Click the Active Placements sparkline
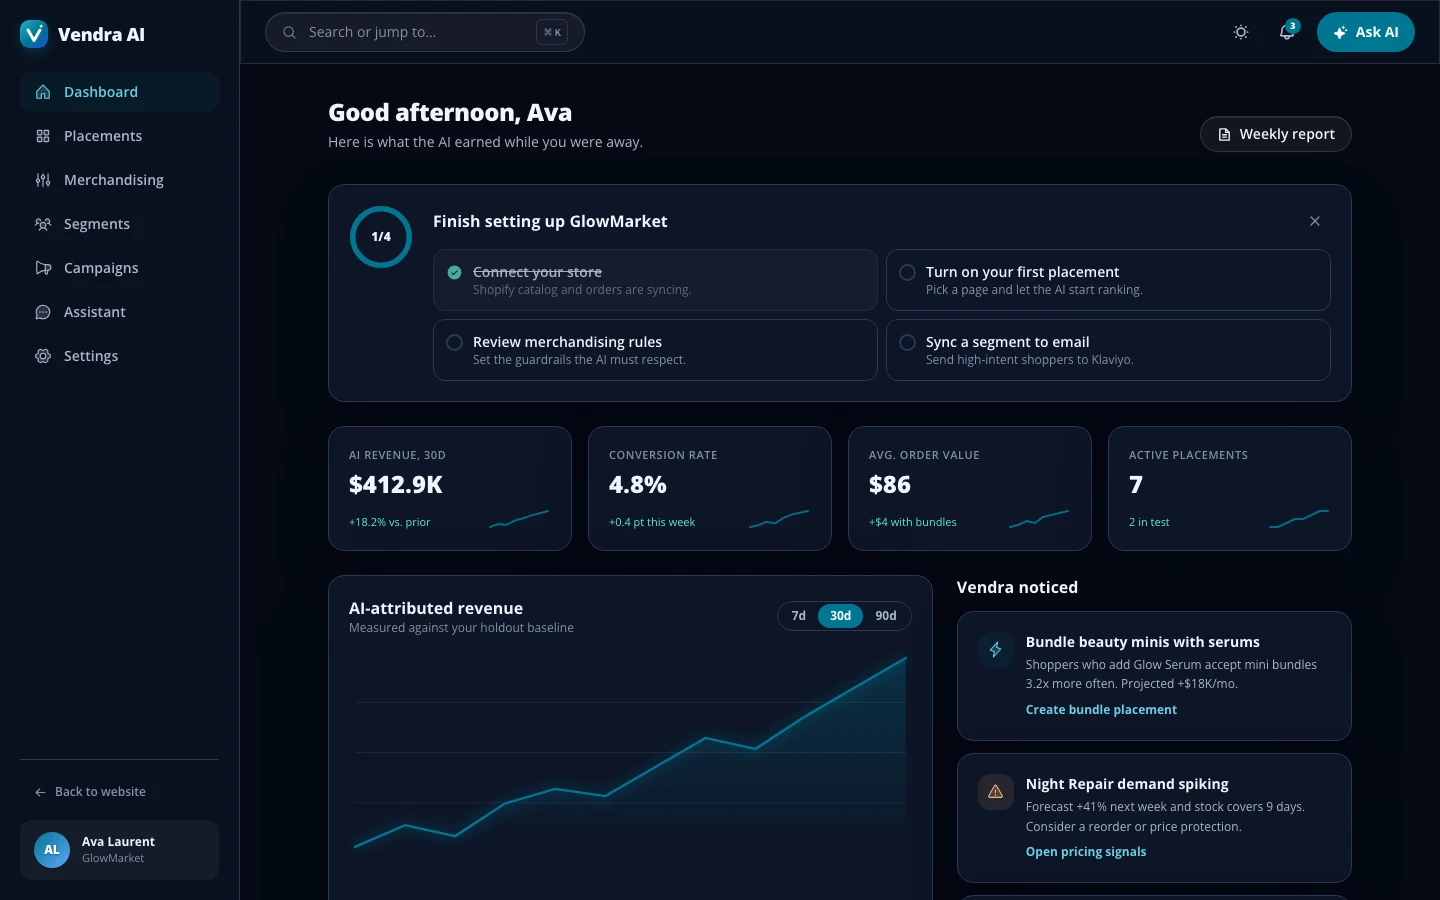This screenshot has width=1440, height=900. [x=1299, y=519]
